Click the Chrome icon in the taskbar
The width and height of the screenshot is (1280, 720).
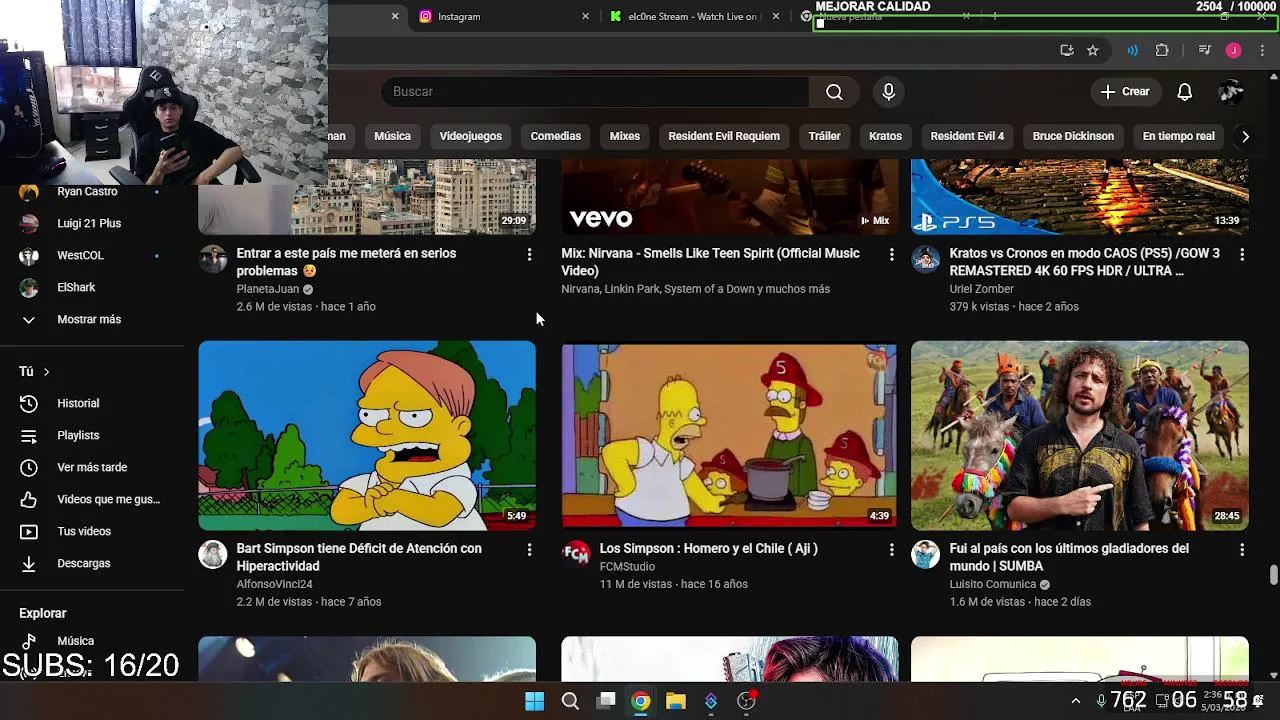[641, 701]
